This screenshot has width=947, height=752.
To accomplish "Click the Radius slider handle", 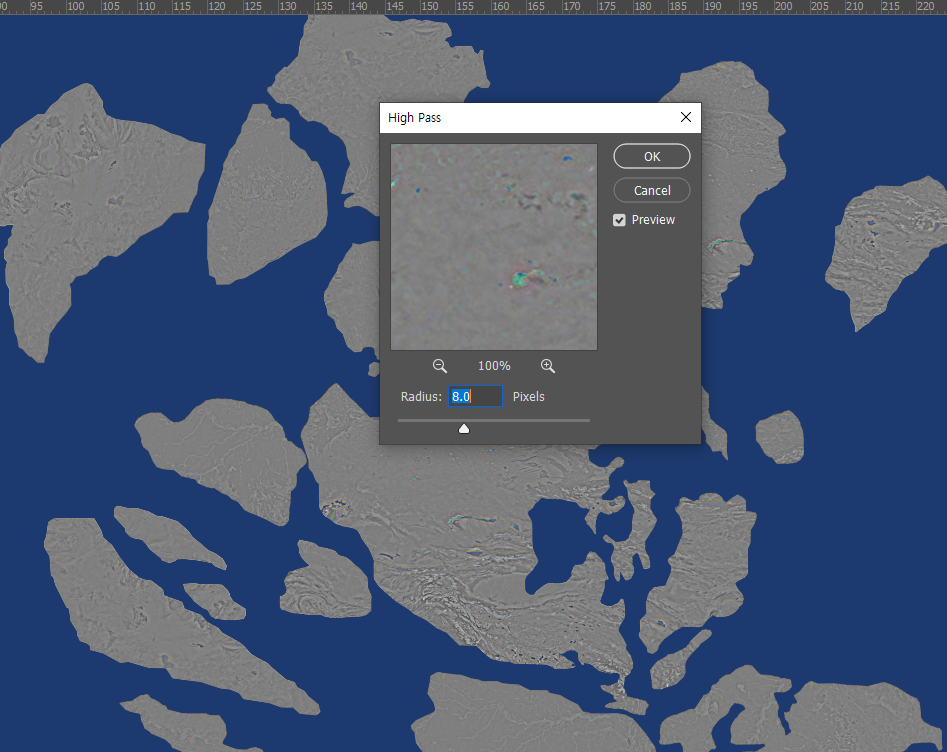I will coord(464,428).
